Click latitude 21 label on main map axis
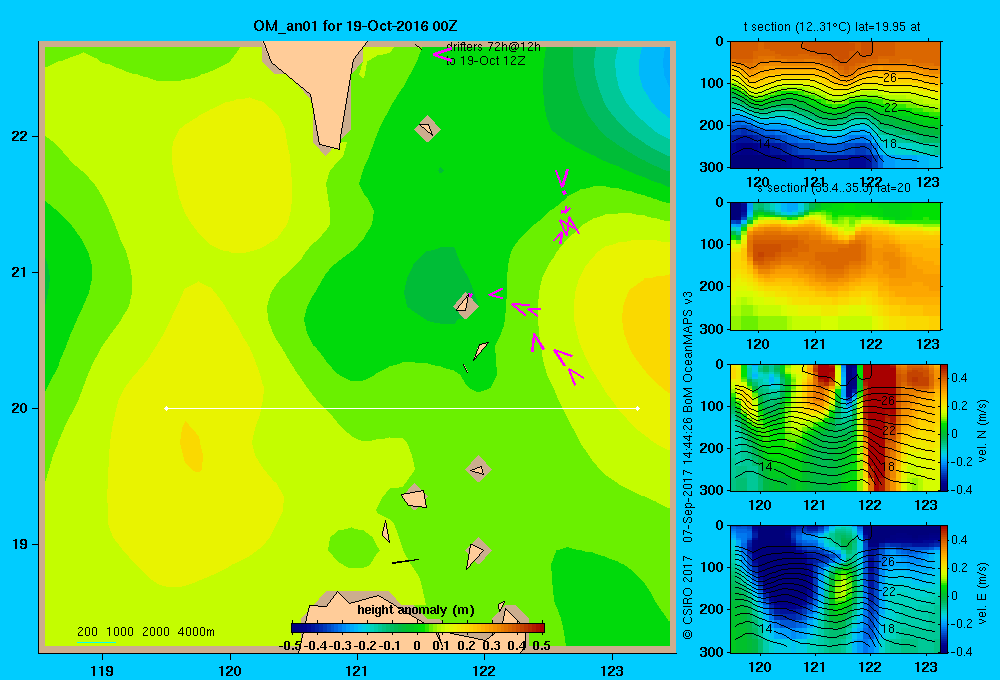This screenshot has width=1000, height=680. point(20,272)
